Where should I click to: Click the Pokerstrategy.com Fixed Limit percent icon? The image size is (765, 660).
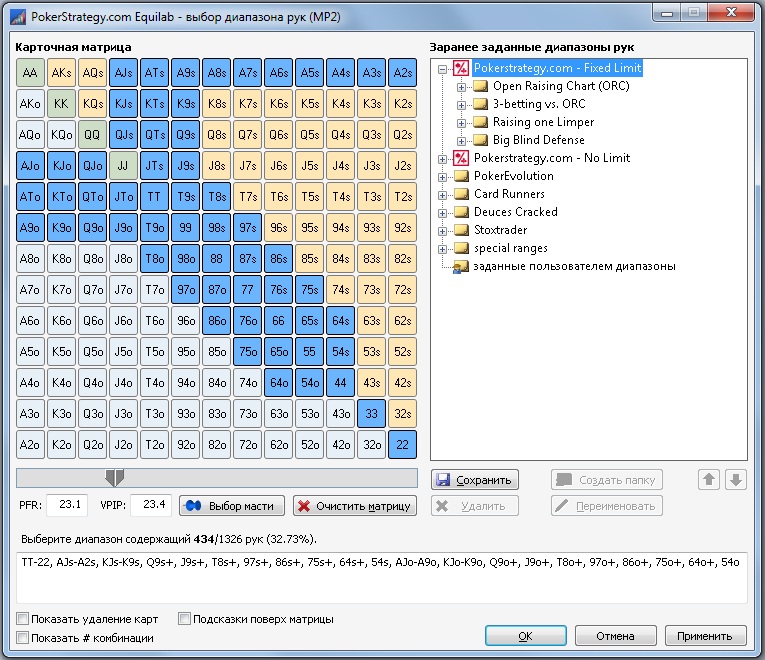pyautogui.click(x=461, y=68)
